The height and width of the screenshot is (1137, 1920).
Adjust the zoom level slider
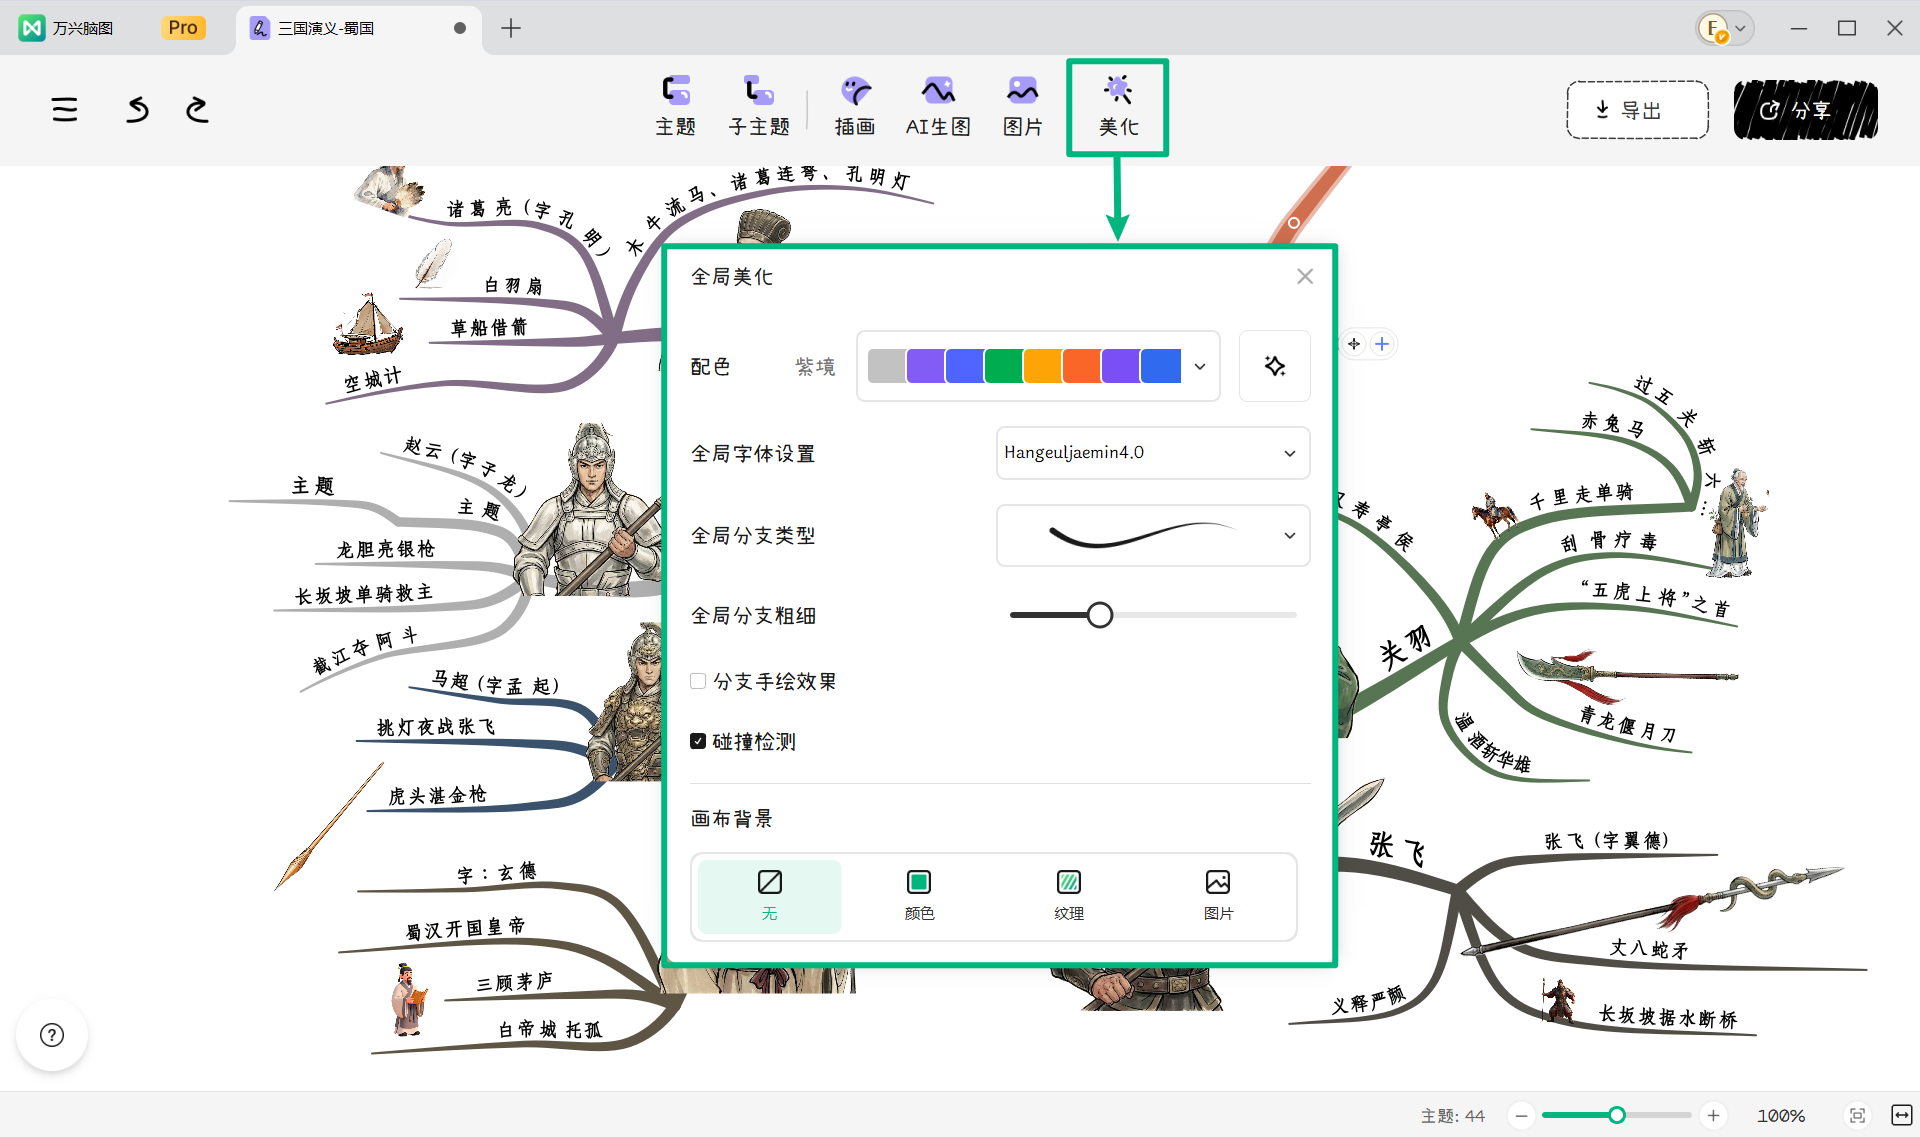pyautogui.click(x=1617, y=1115)
